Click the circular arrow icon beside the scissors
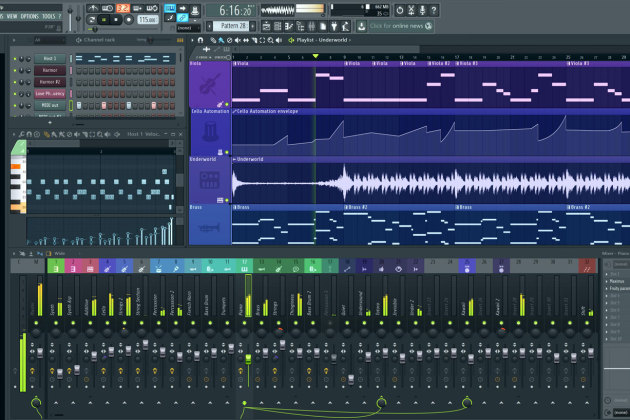This screenshot has height=420, width=630. point(399,10)
